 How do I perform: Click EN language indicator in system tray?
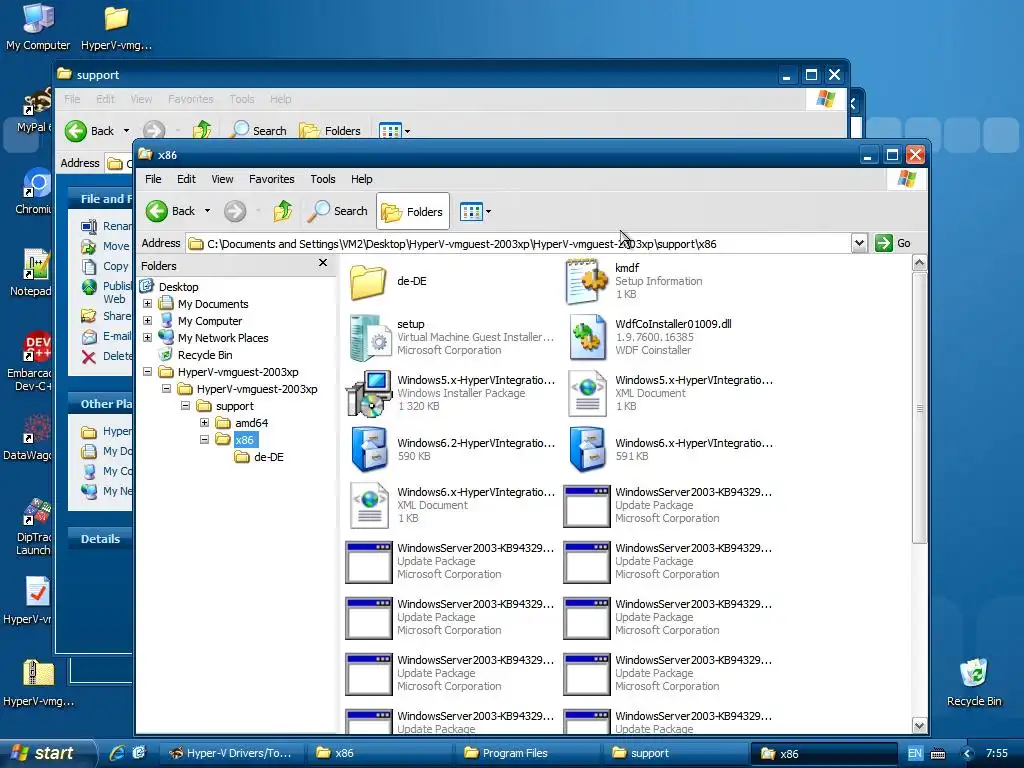pyautogui.click(x=915, y=753)
